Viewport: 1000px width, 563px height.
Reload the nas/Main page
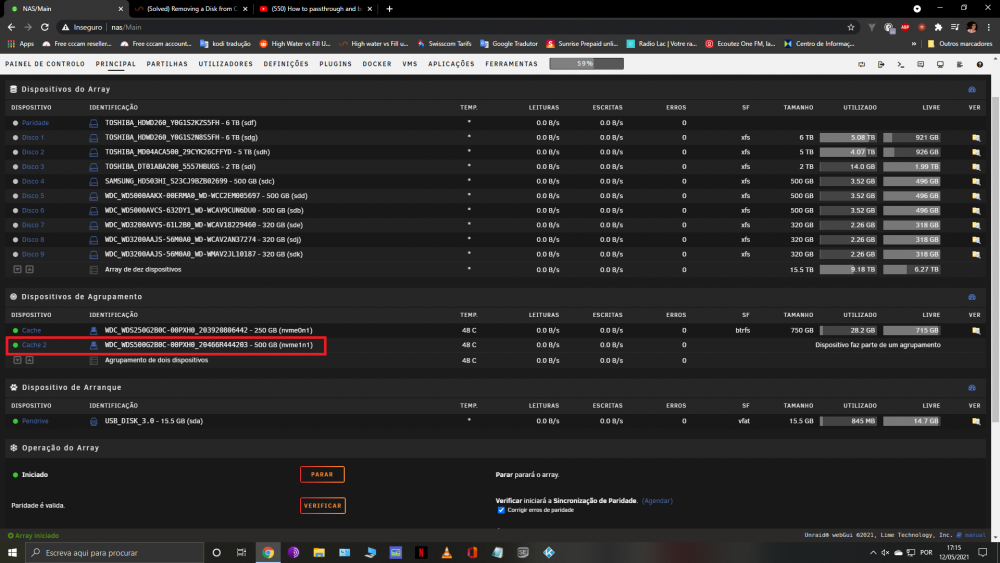[x=45, y=27]
